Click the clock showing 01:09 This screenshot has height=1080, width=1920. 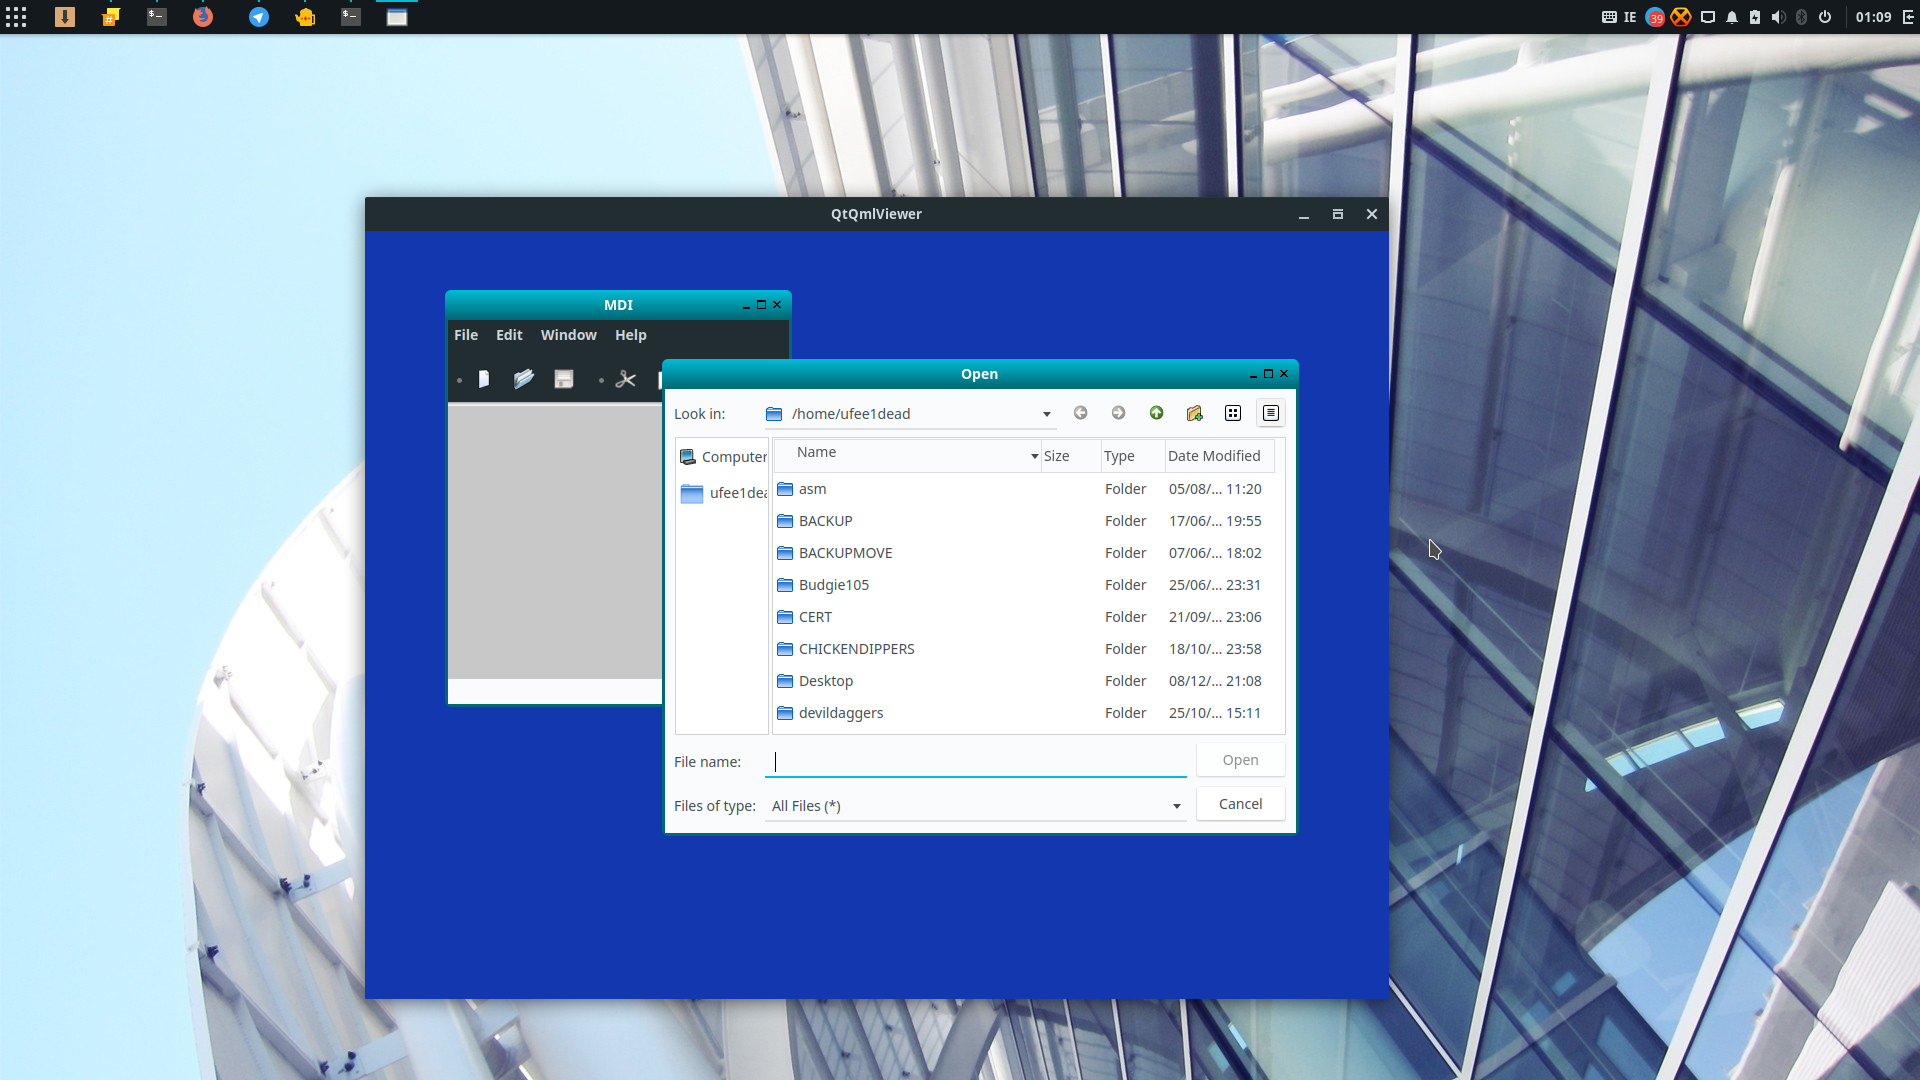(1874, 17)
